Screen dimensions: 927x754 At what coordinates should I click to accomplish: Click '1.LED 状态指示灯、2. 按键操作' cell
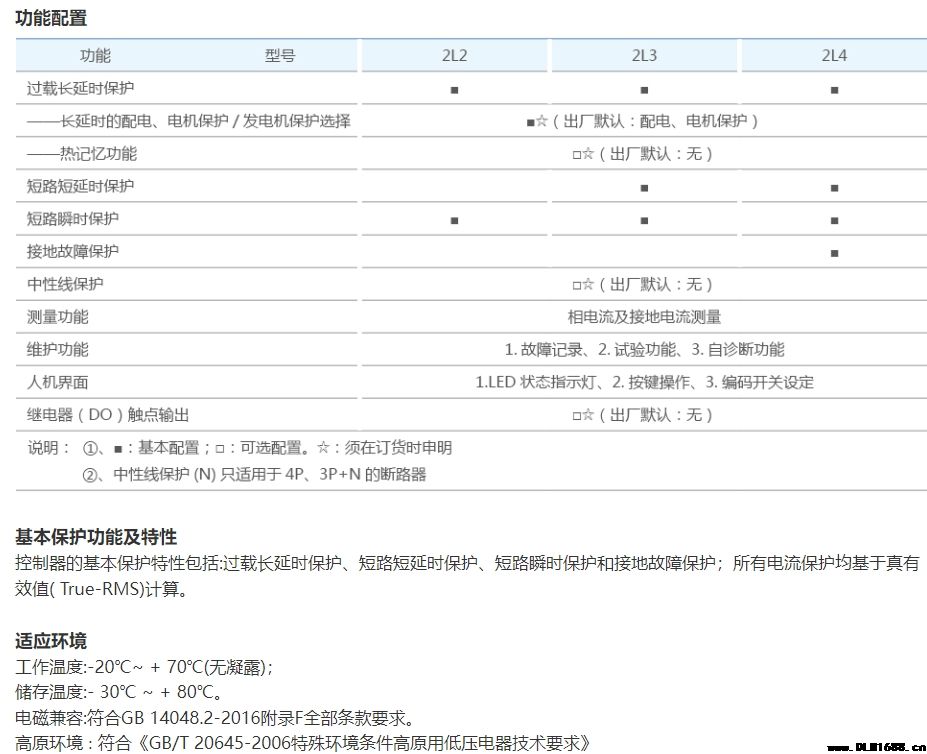[x=644, y=382]
